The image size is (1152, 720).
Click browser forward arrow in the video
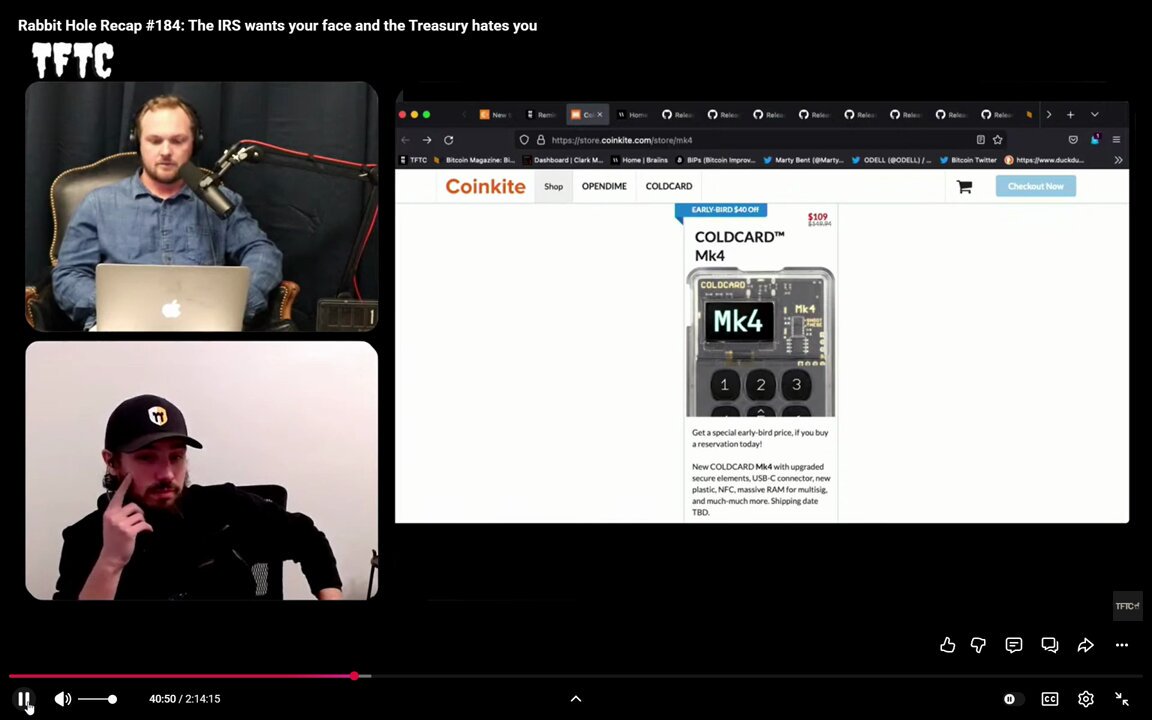427,140
